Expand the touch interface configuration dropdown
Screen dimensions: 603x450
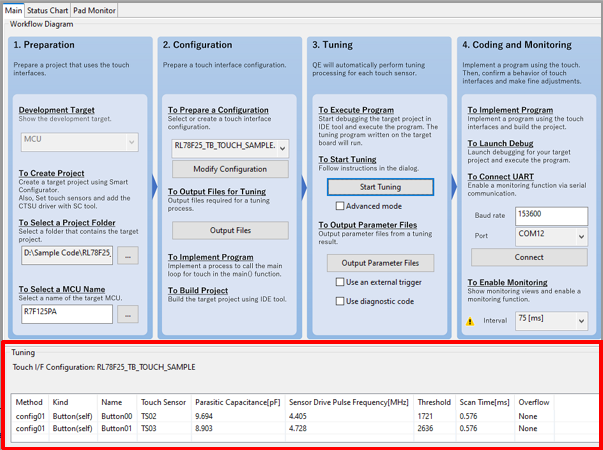(x=229, y=148)
